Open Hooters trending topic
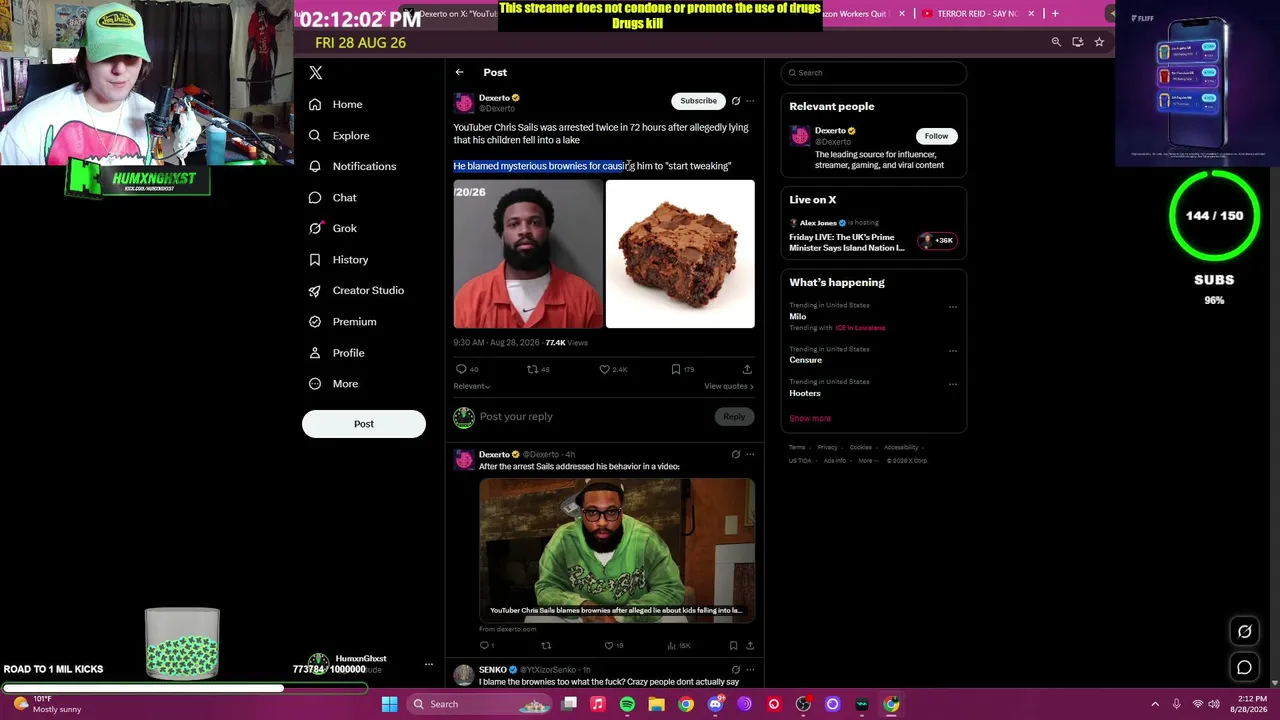The width and height of the screenshot is (1280, 720). pos(805,393)
